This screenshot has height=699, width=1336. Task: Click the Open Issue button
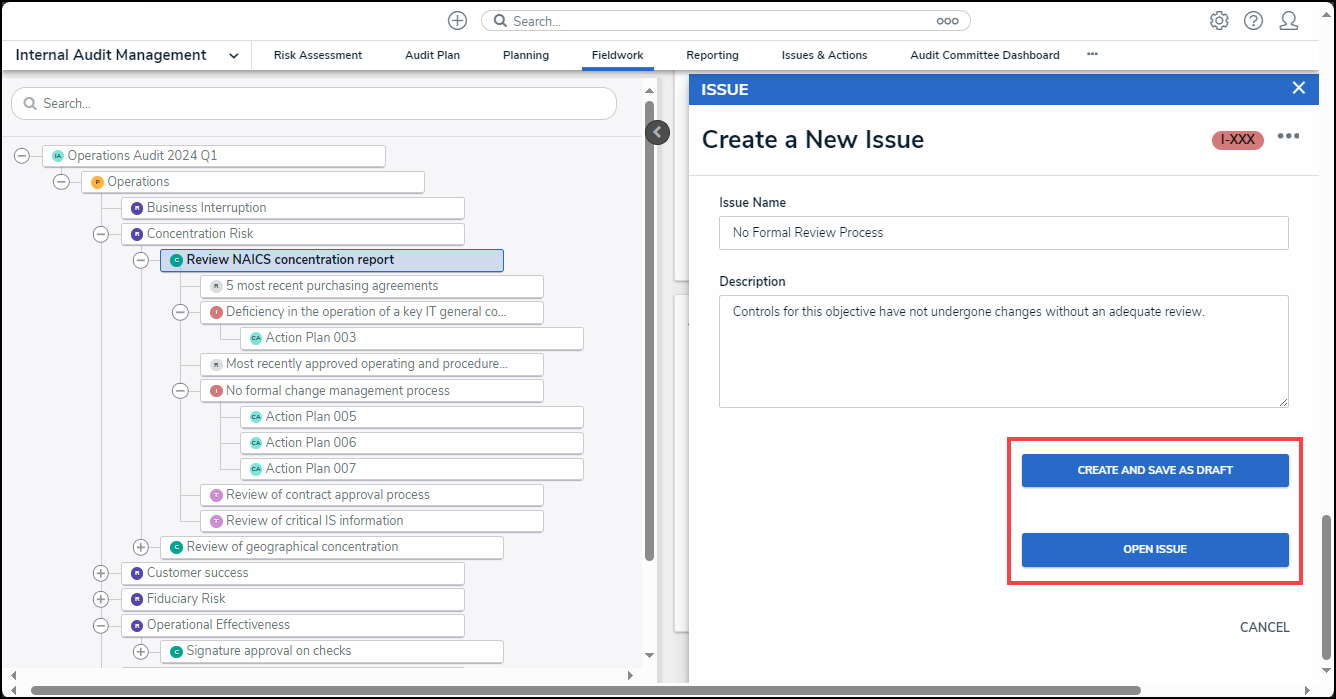click(x=1154, y=549)
